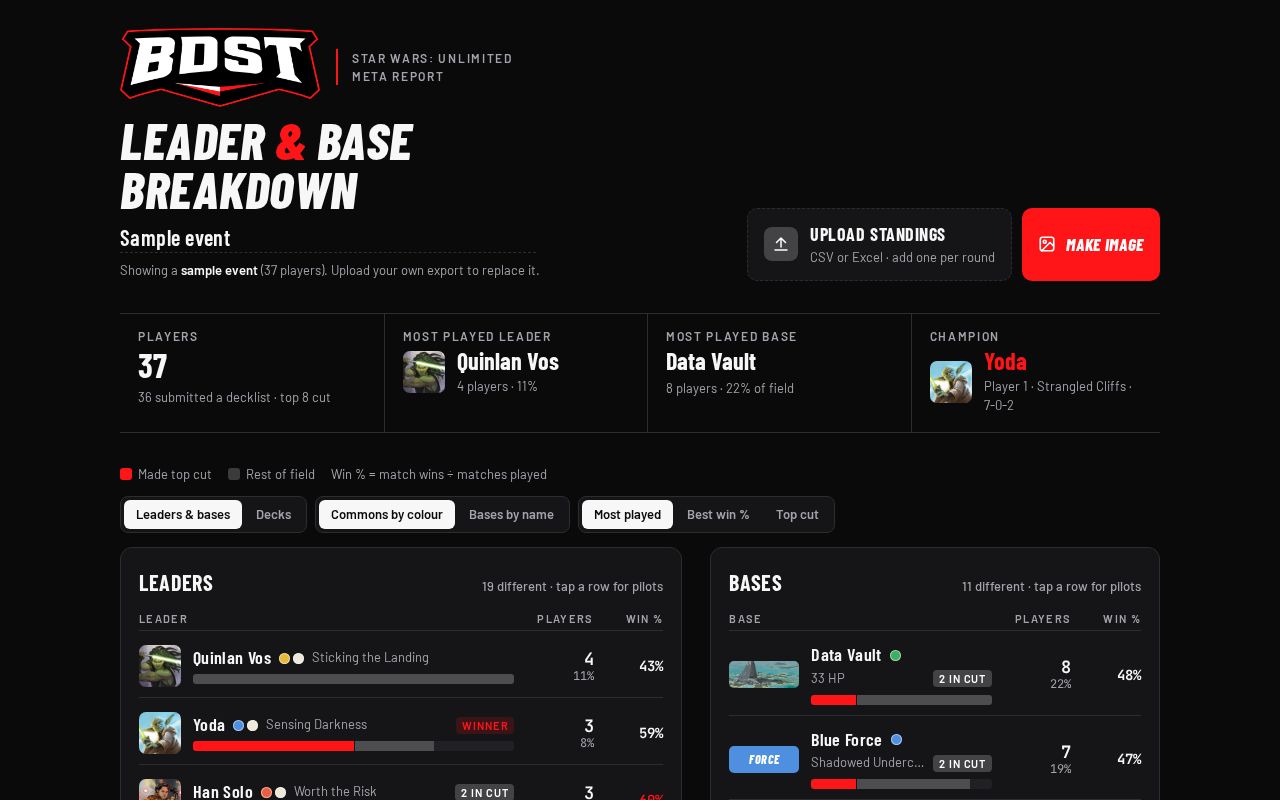1280x800 pixels.
Task: Click the Data Vault base image
Action: (764, 674)
